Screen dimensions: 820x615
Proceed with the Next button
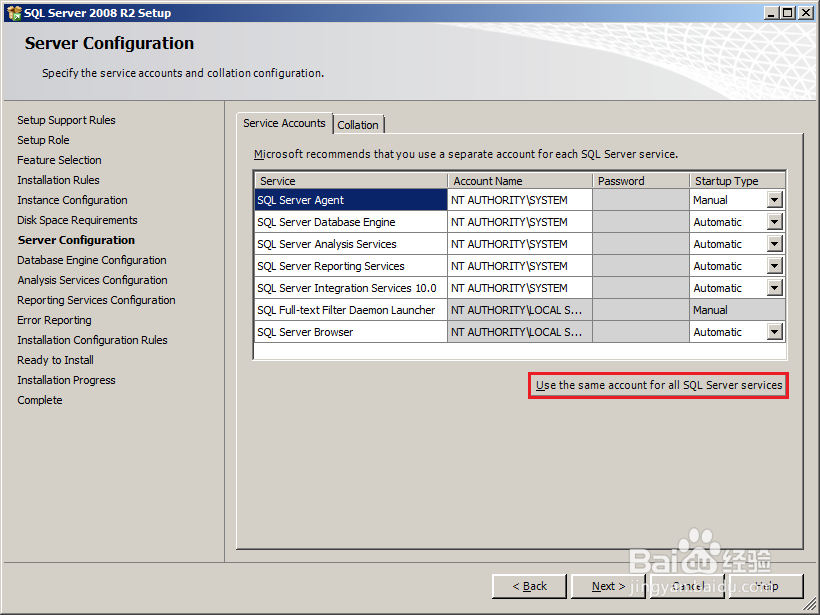608,586
